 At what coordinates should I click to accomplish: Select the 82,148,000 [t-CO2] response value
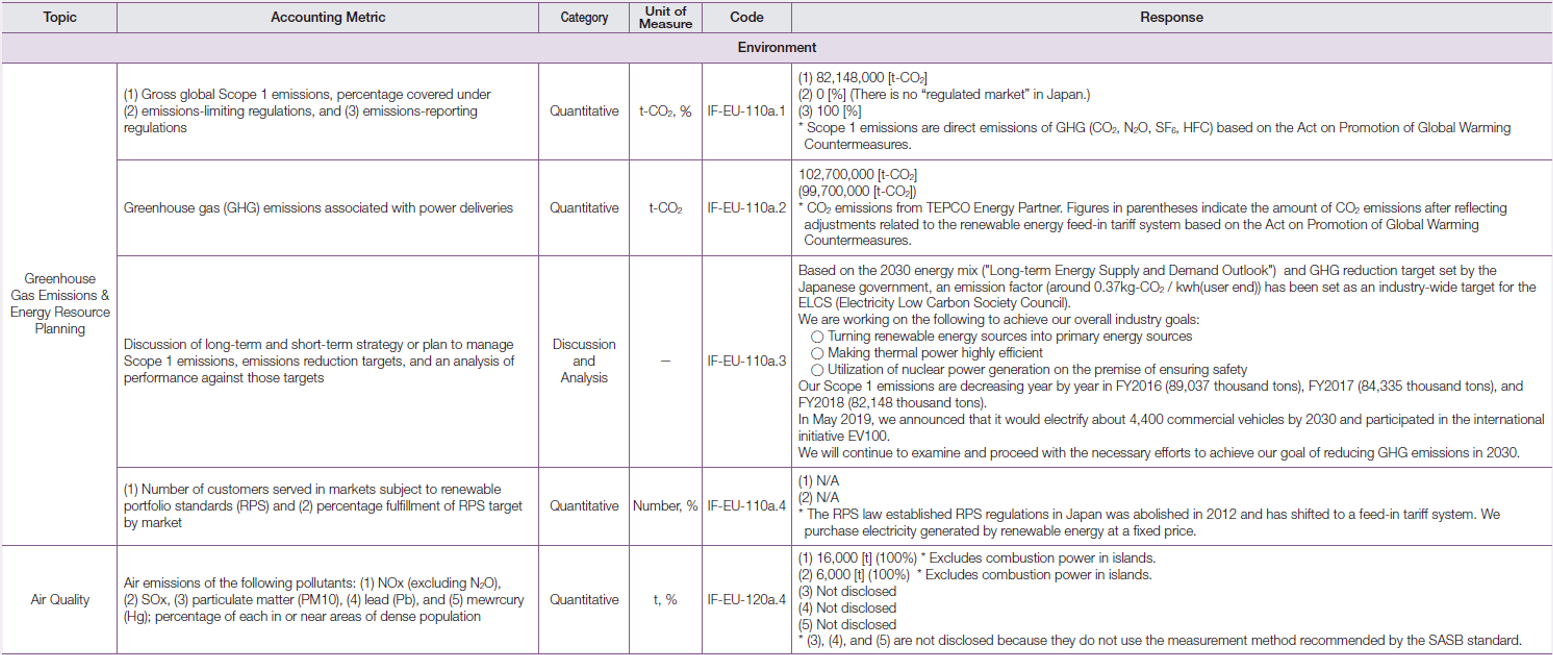click(867, 77)
